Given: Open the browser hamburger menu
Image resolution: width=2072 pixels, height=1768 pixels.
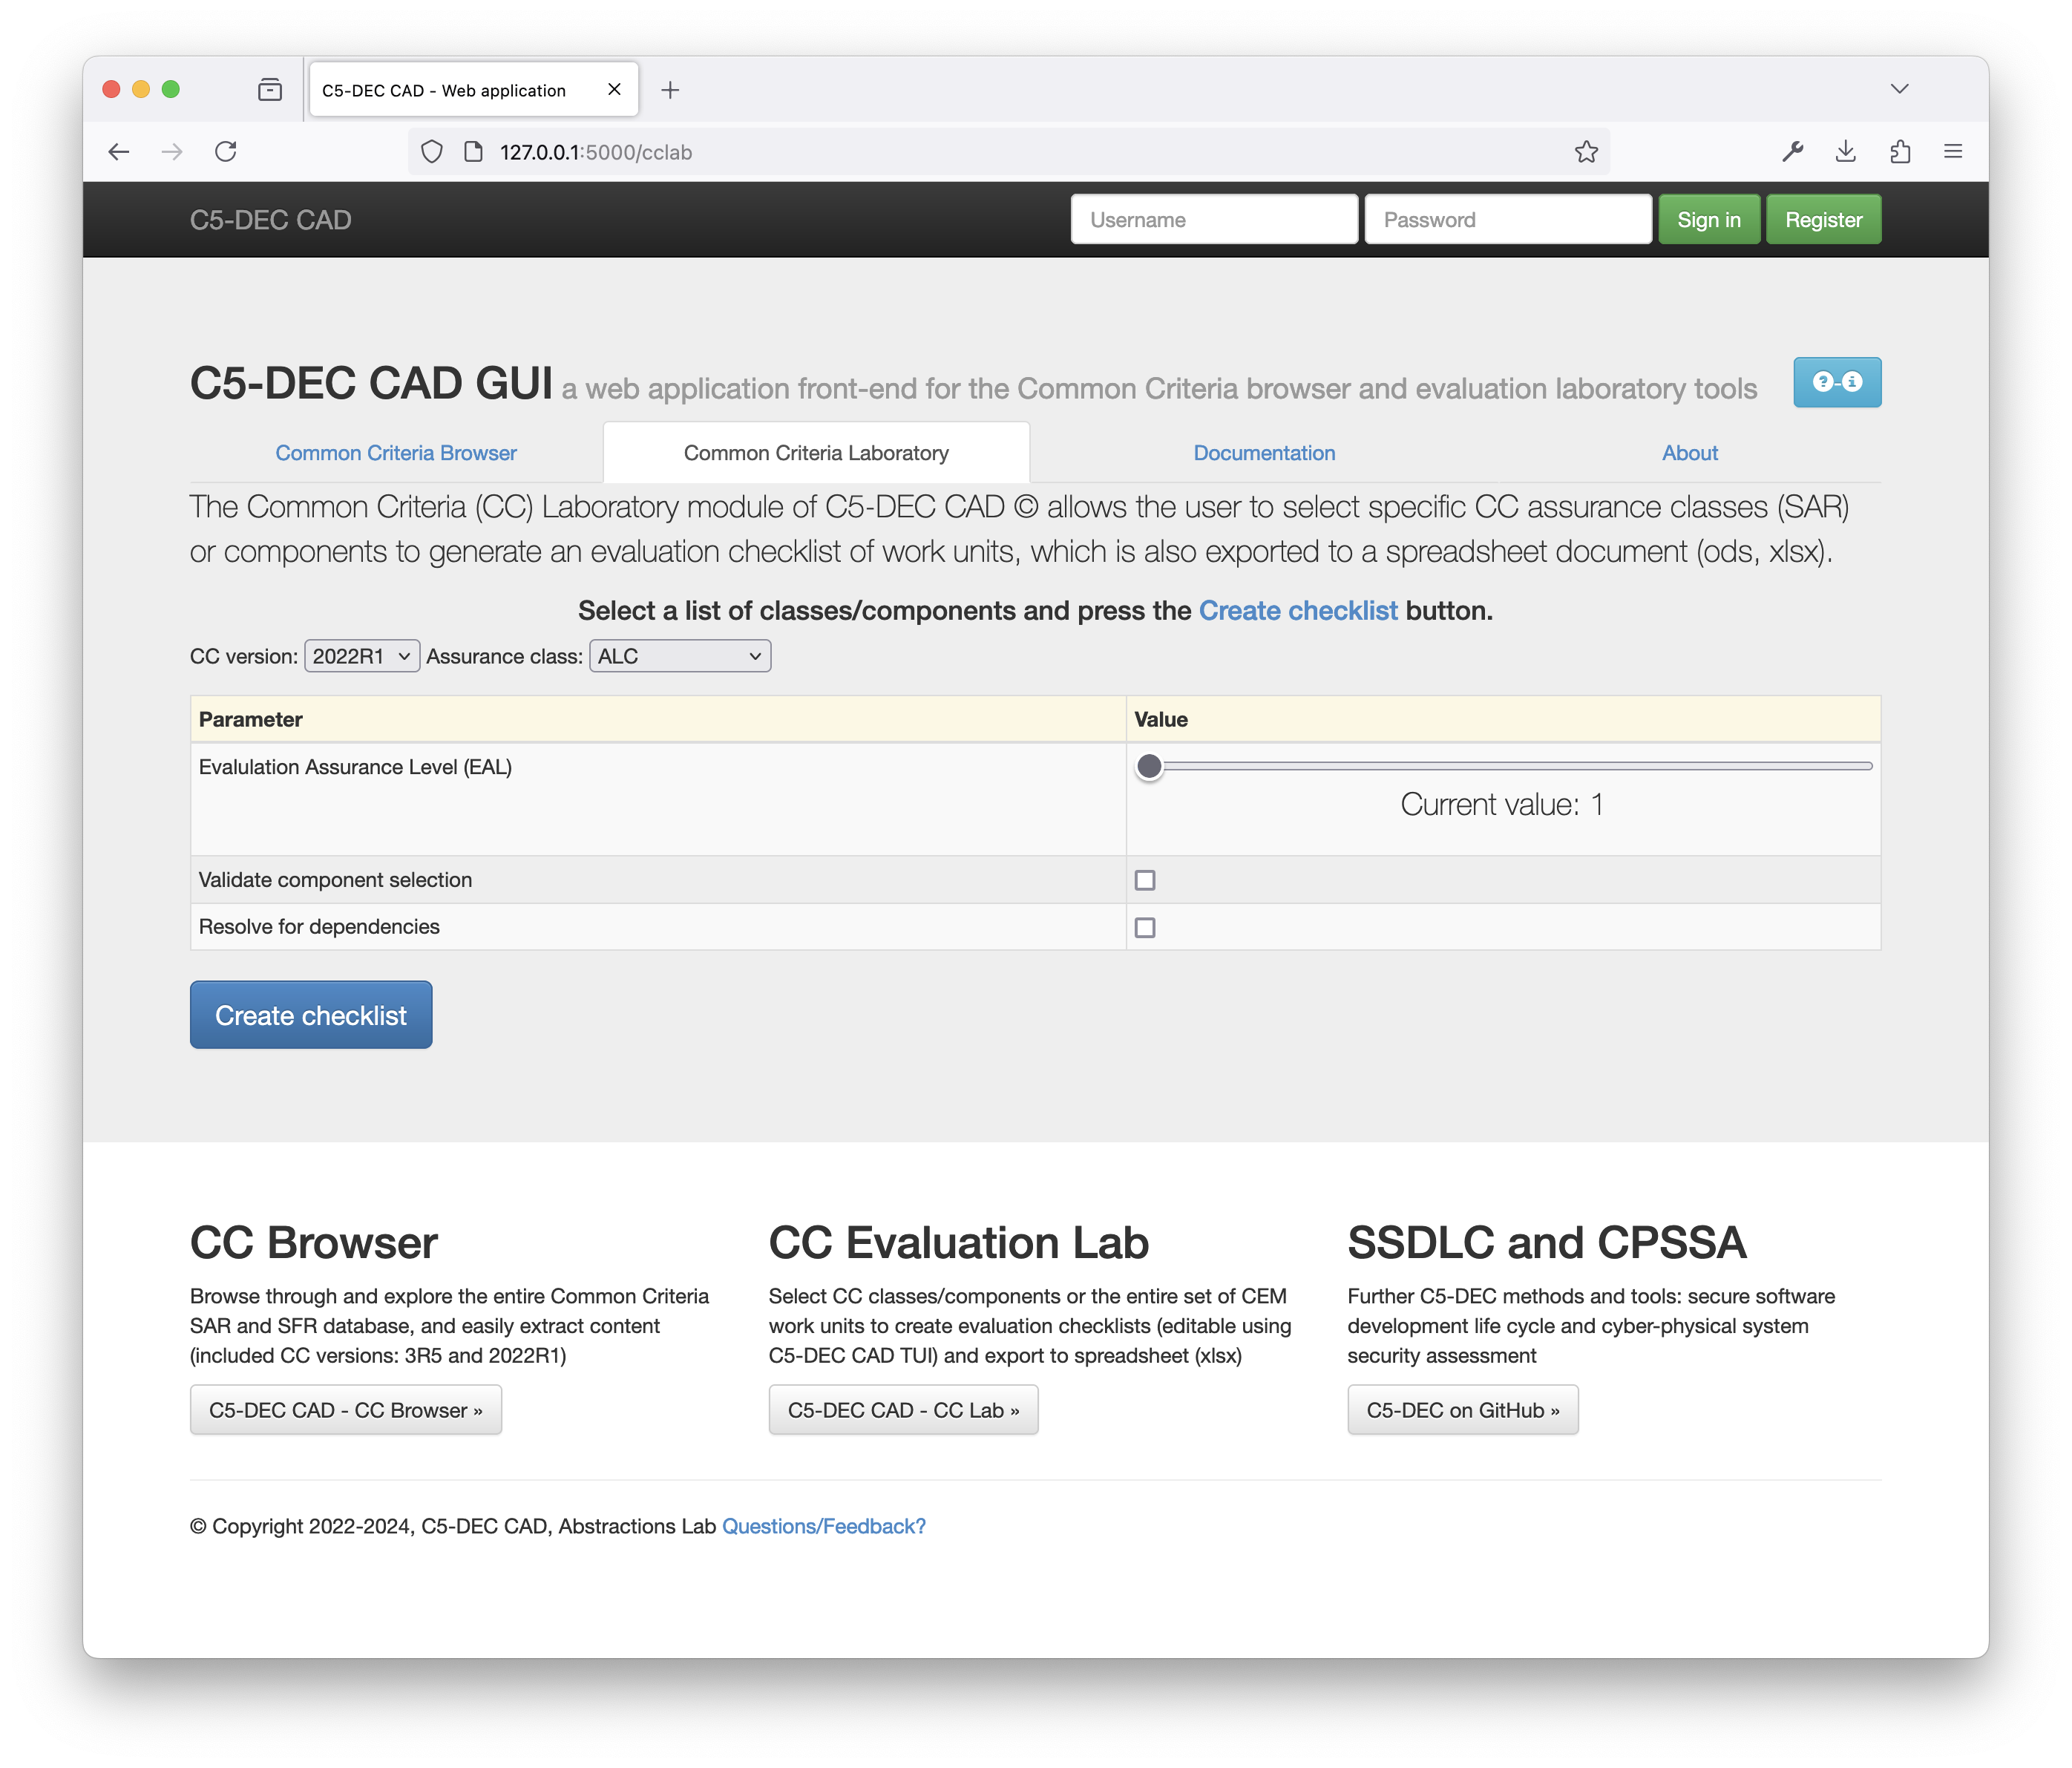Looking at the screenshot, I should (1953, 152).
